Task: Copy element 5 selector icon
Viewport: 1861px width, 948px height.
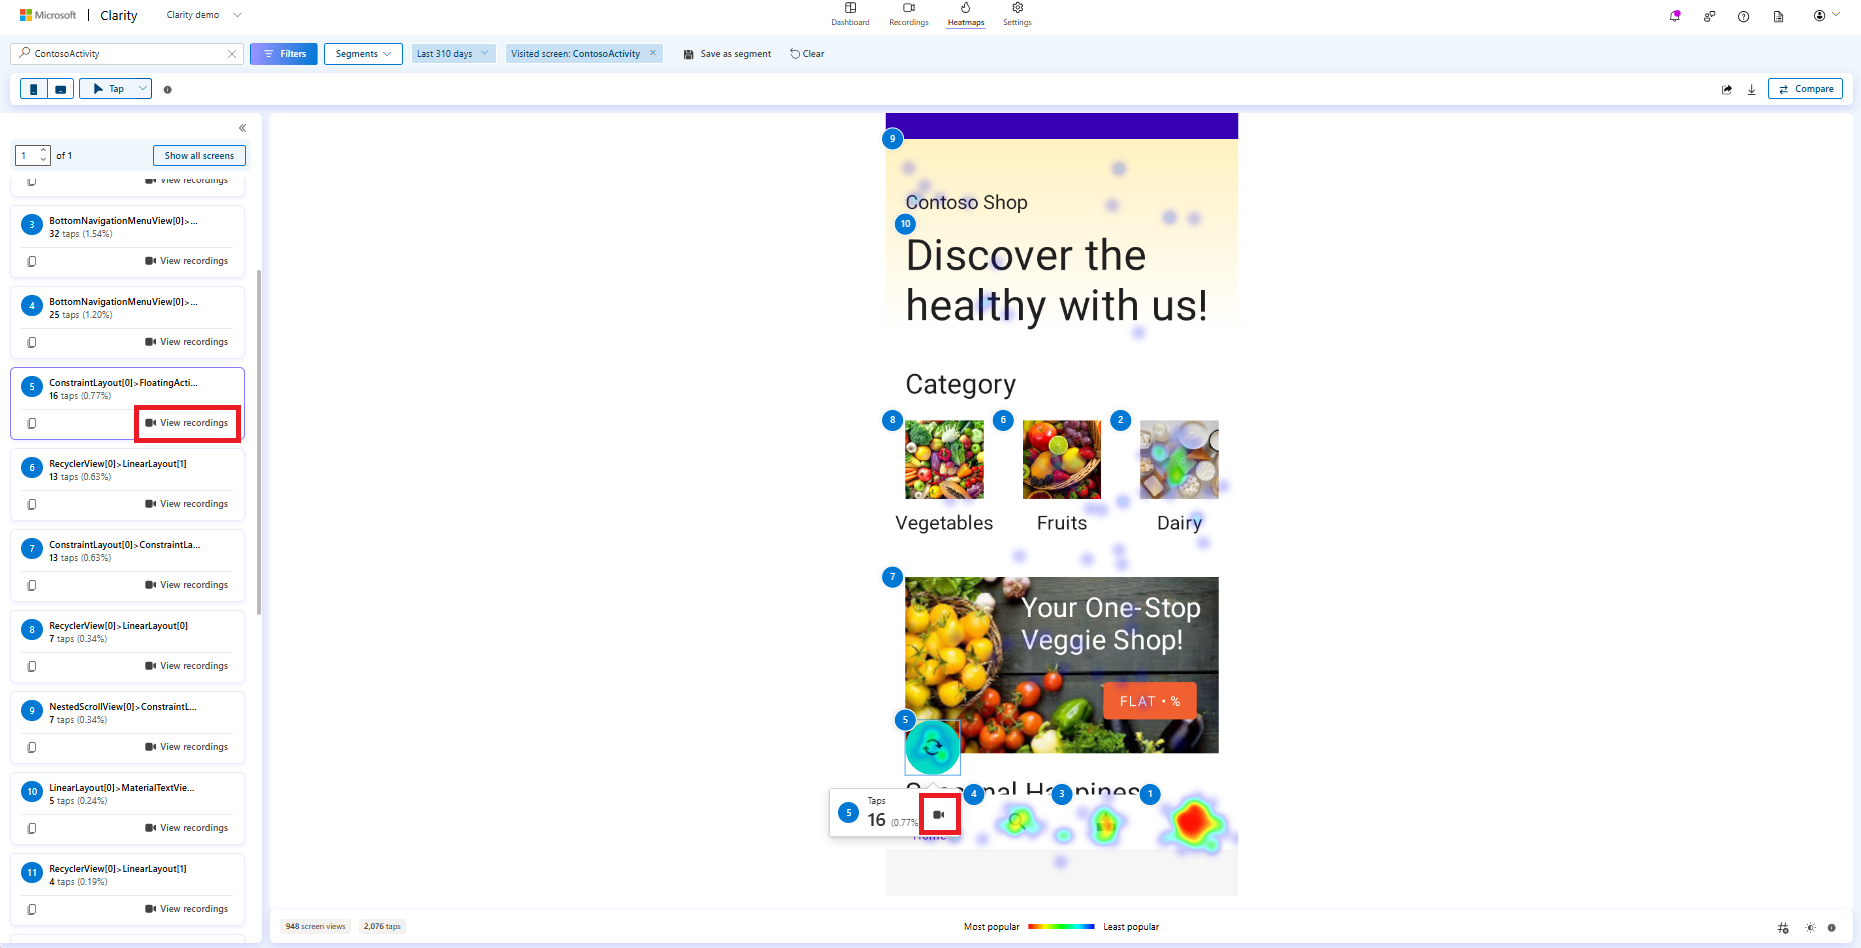Action: (32, 424)
